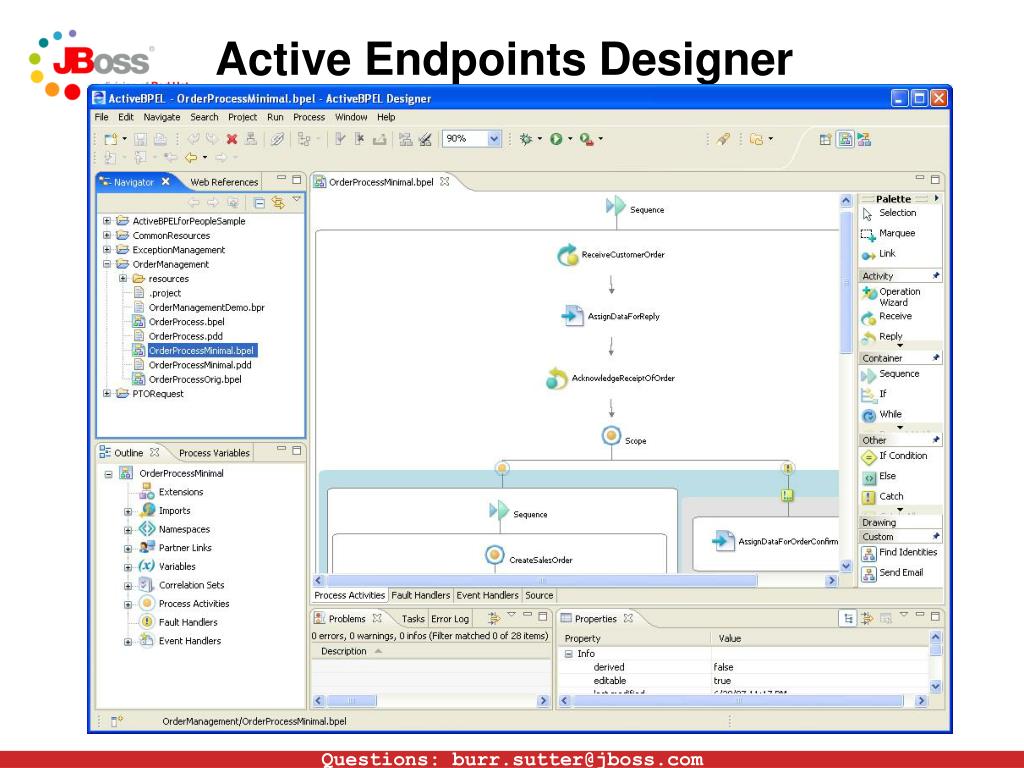Viewport: 1024px width, 768px height.
Task: Switch to the Web References tab
Action: pyautogui.click(x=224, y=182)
